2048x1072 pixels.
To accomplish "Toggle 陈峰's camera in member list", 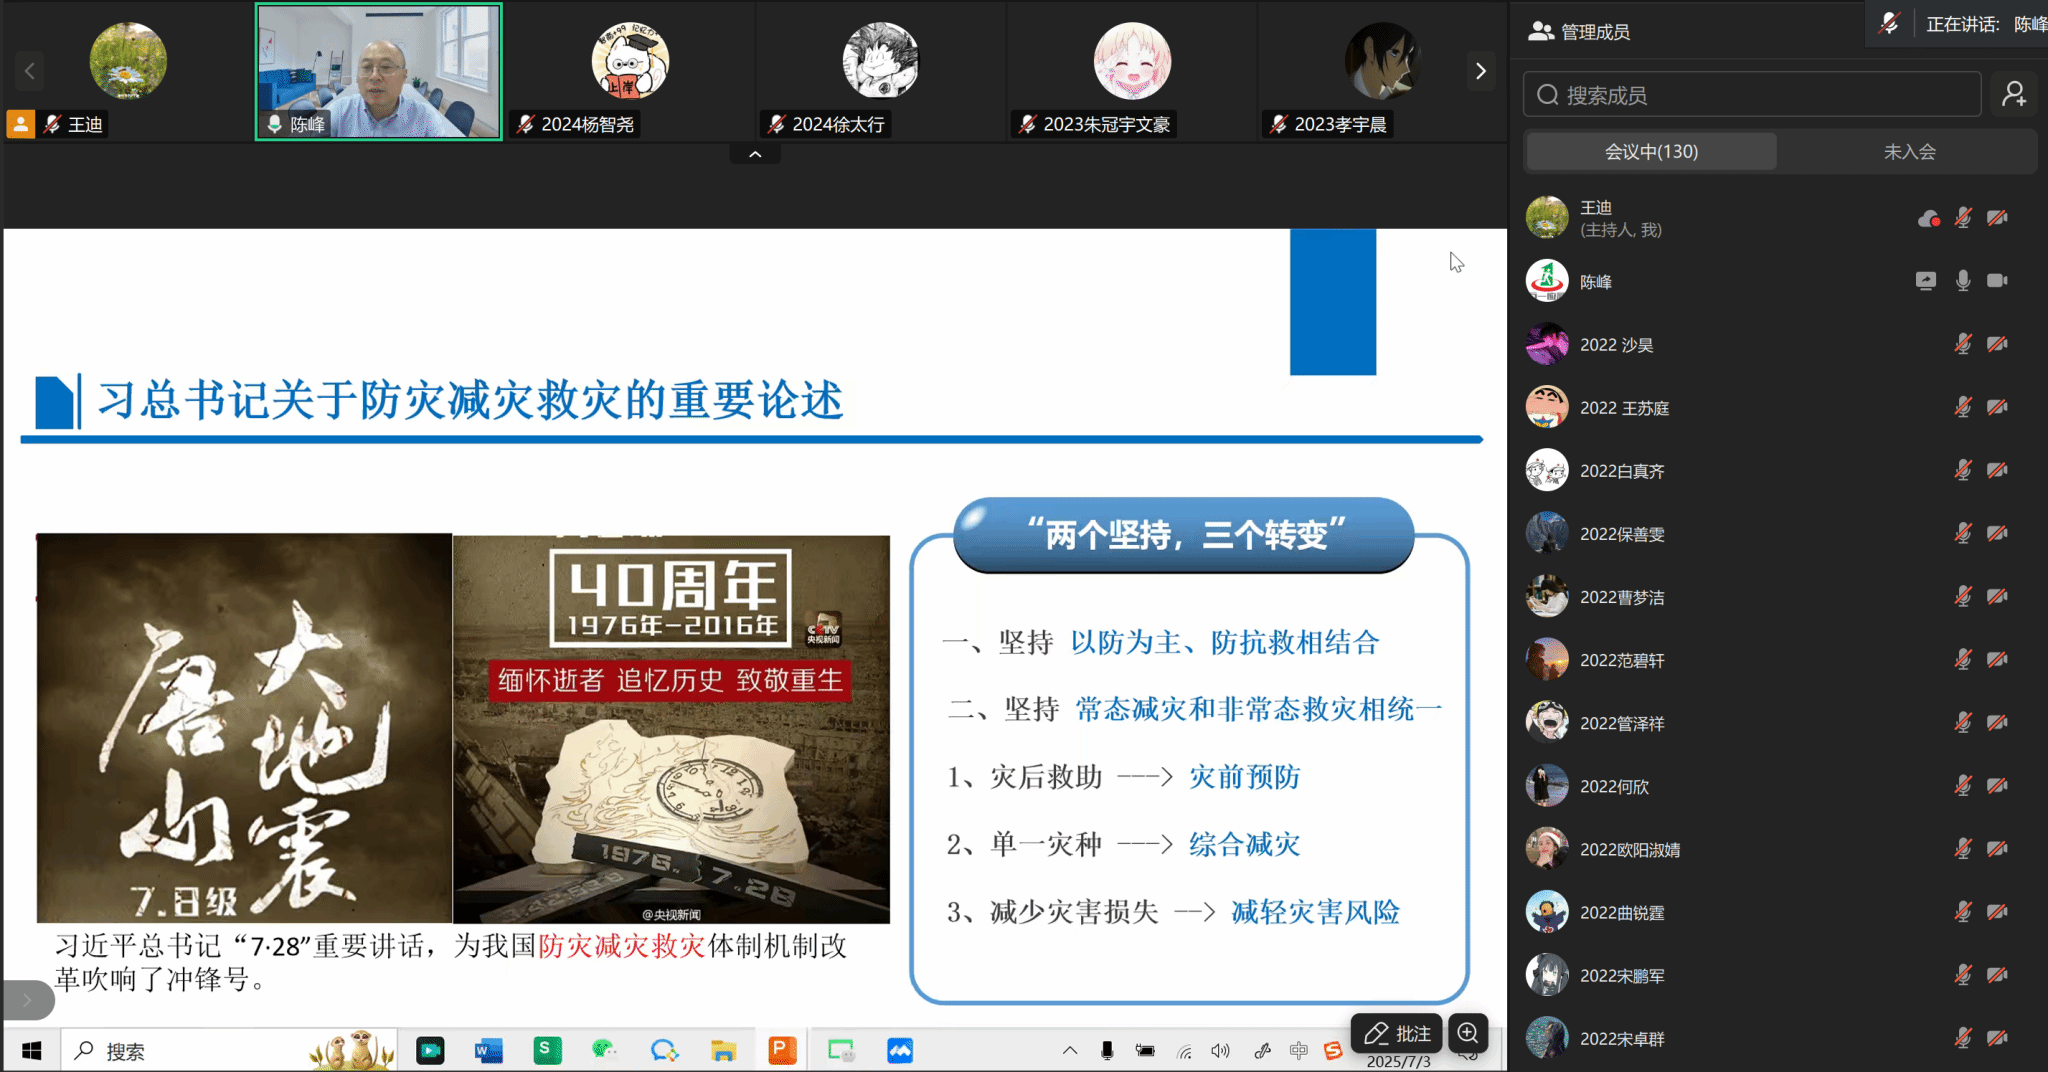I will pos(1997,281).
